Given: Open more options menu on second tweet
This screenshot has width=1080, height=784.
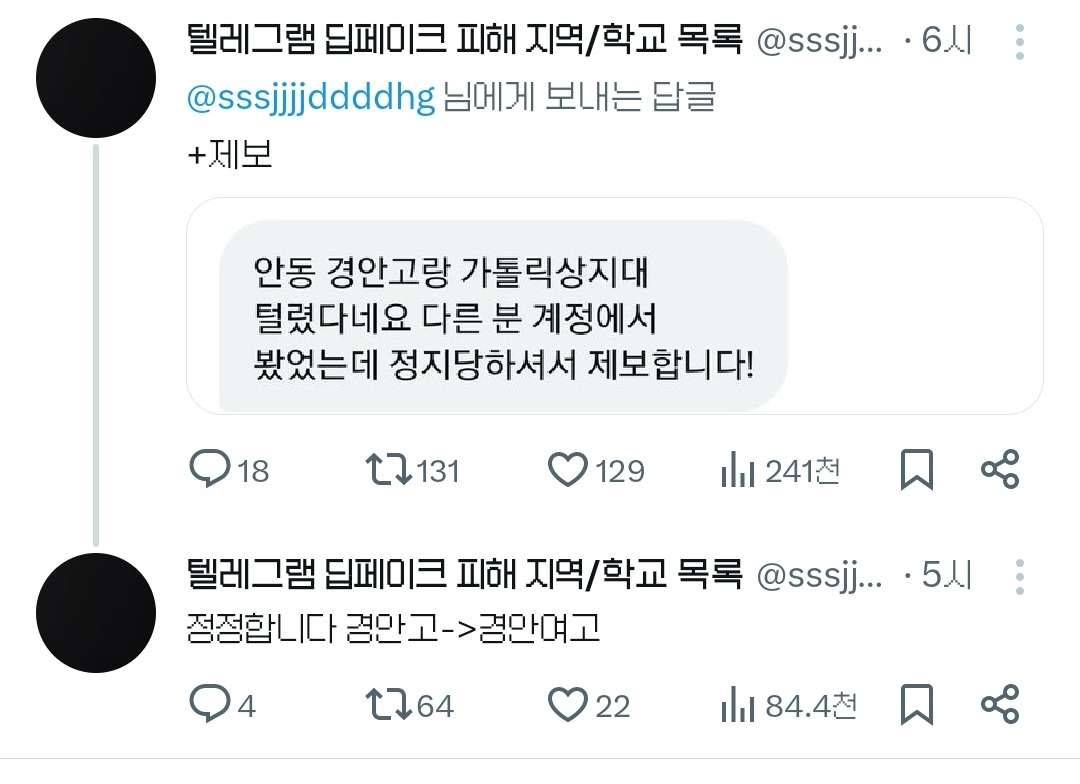Looking at the screenshot, I should pos(1019,577).
